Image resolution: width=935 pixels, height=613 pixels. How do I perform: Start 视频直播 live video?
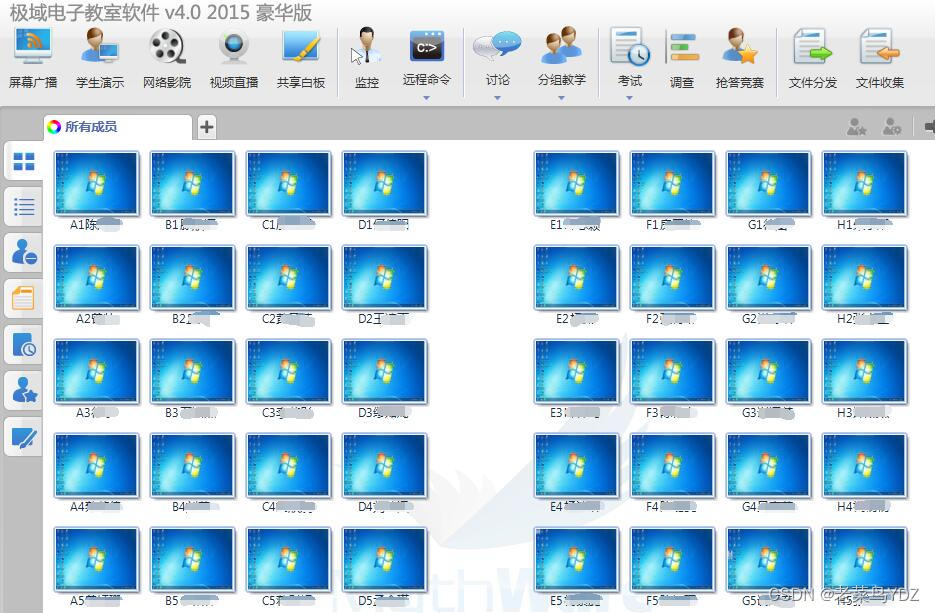[x=233, y=58]
